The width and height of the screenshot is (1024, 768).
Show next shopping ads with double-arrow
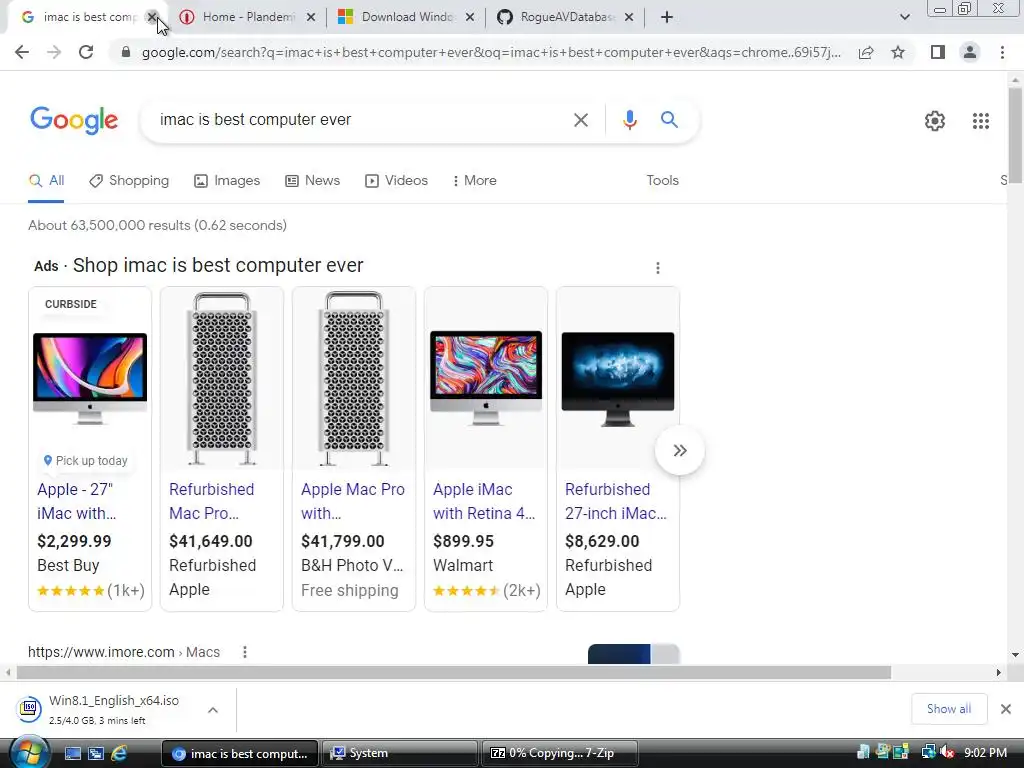click(x=680, y=451)
